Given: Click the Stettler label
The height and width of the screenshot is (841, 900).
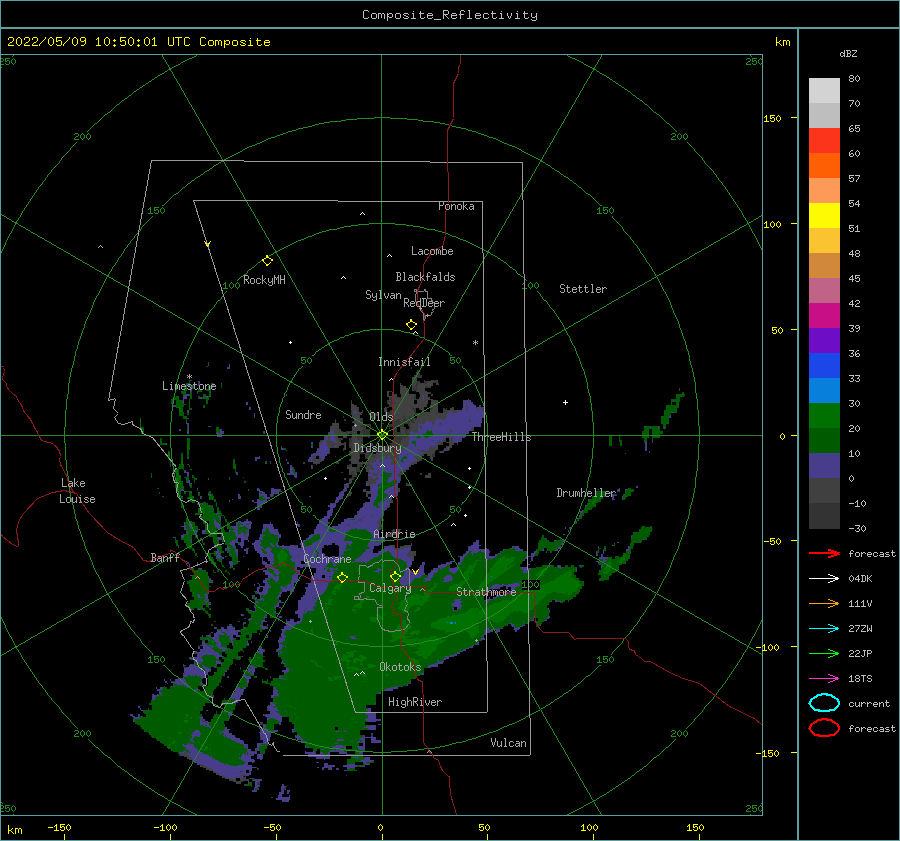Looking at the screenshot, I should pos(583,289).
